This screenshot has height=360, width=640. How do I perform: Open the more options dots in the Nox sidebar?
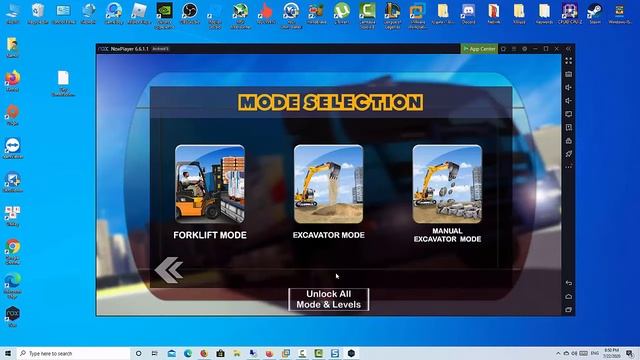[569, 167]
